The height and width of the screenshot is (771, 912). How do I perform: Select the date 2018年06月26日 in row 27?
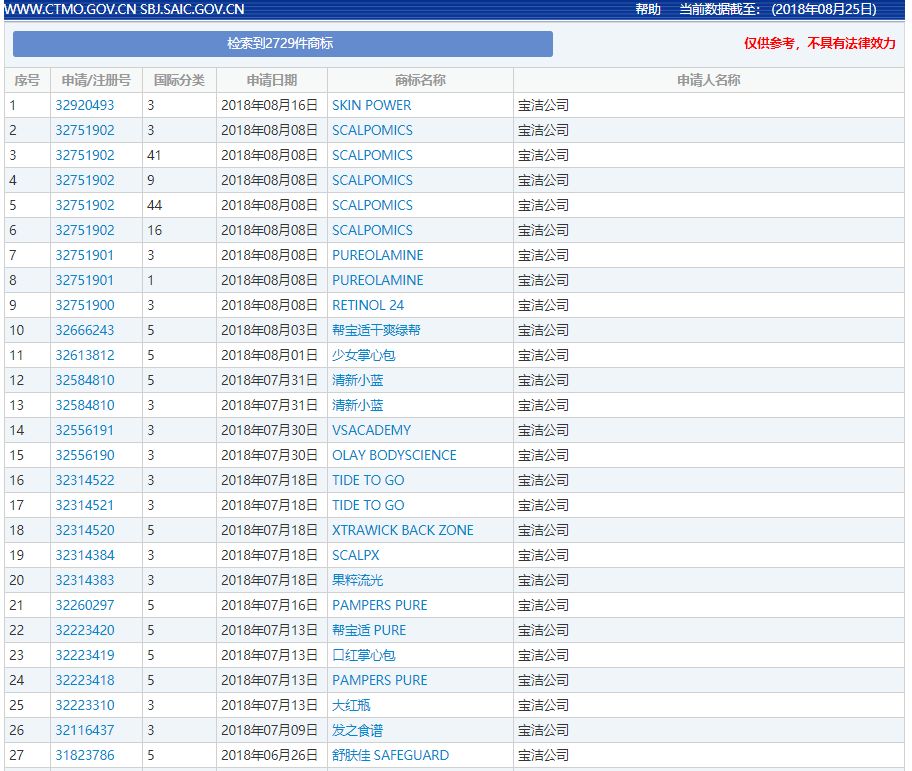pos(269,755)
